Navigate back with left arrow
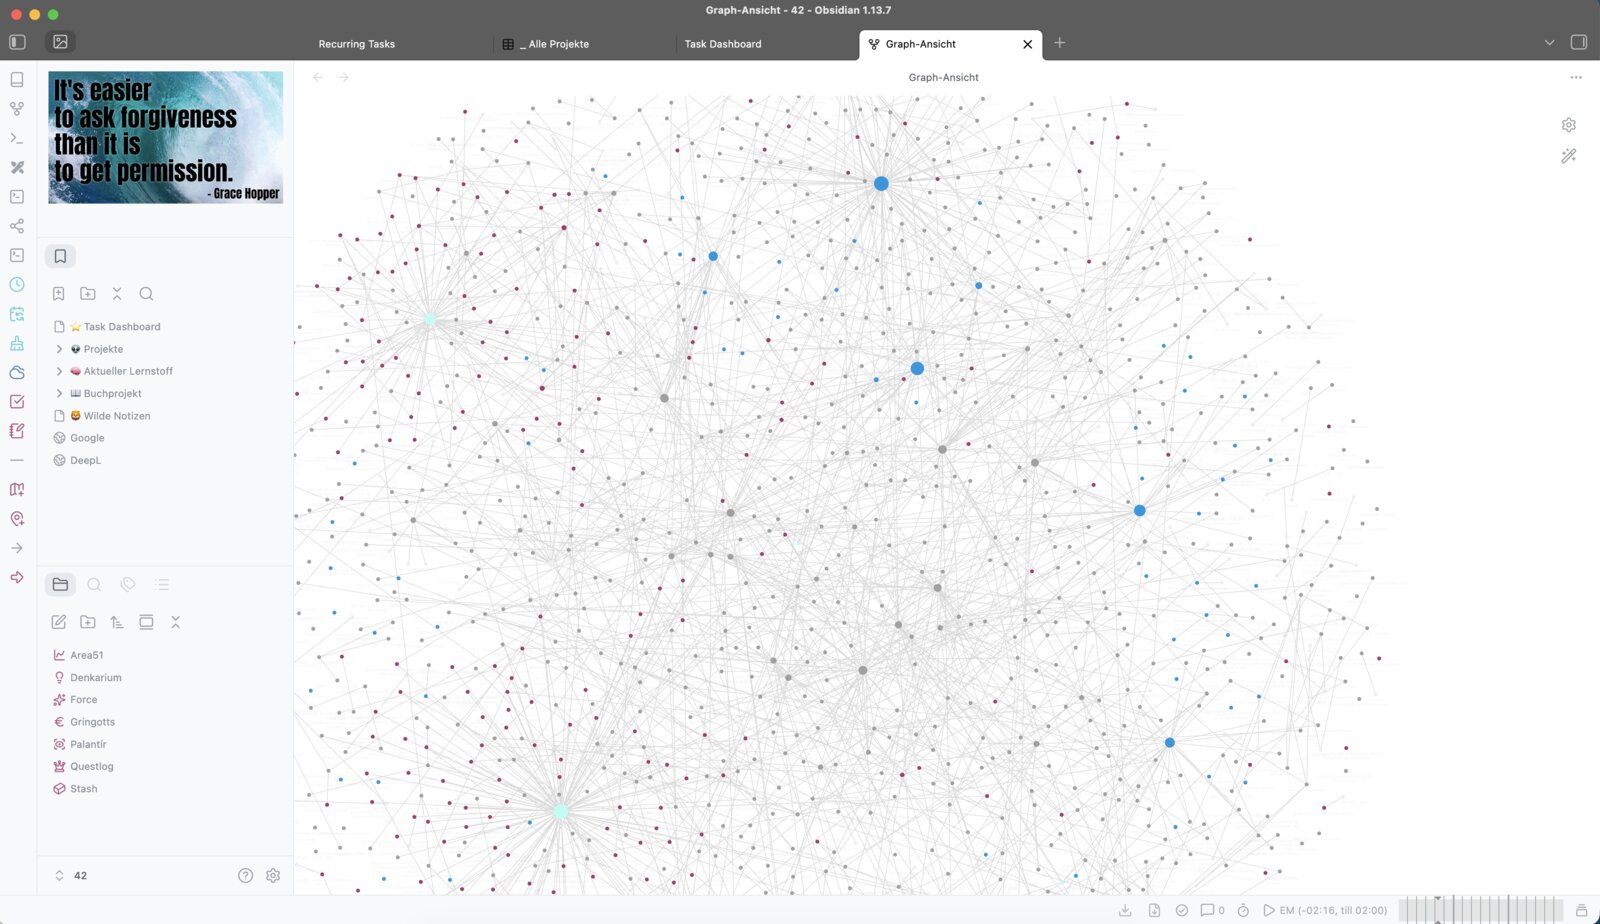The height and width of the screenshot is (924, 1600). (317, 77)
